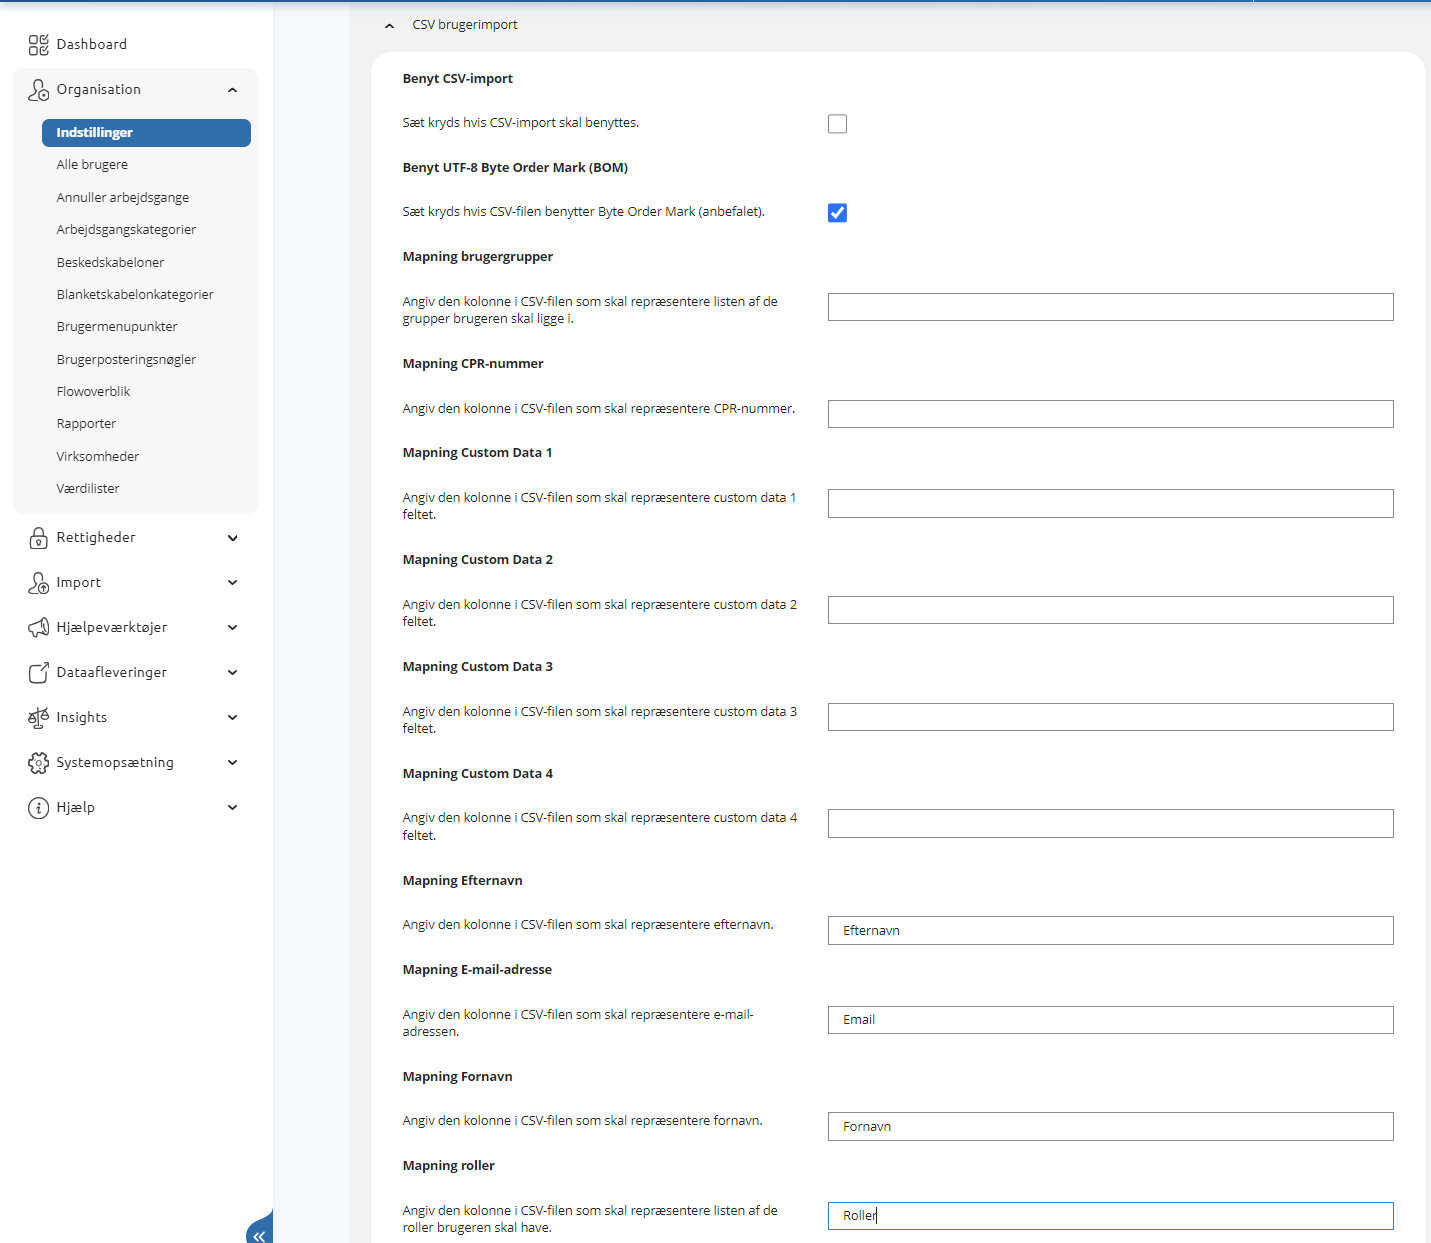
Task: Expand the Dataafleveringer menu chevron
Action: click(232, 673)
